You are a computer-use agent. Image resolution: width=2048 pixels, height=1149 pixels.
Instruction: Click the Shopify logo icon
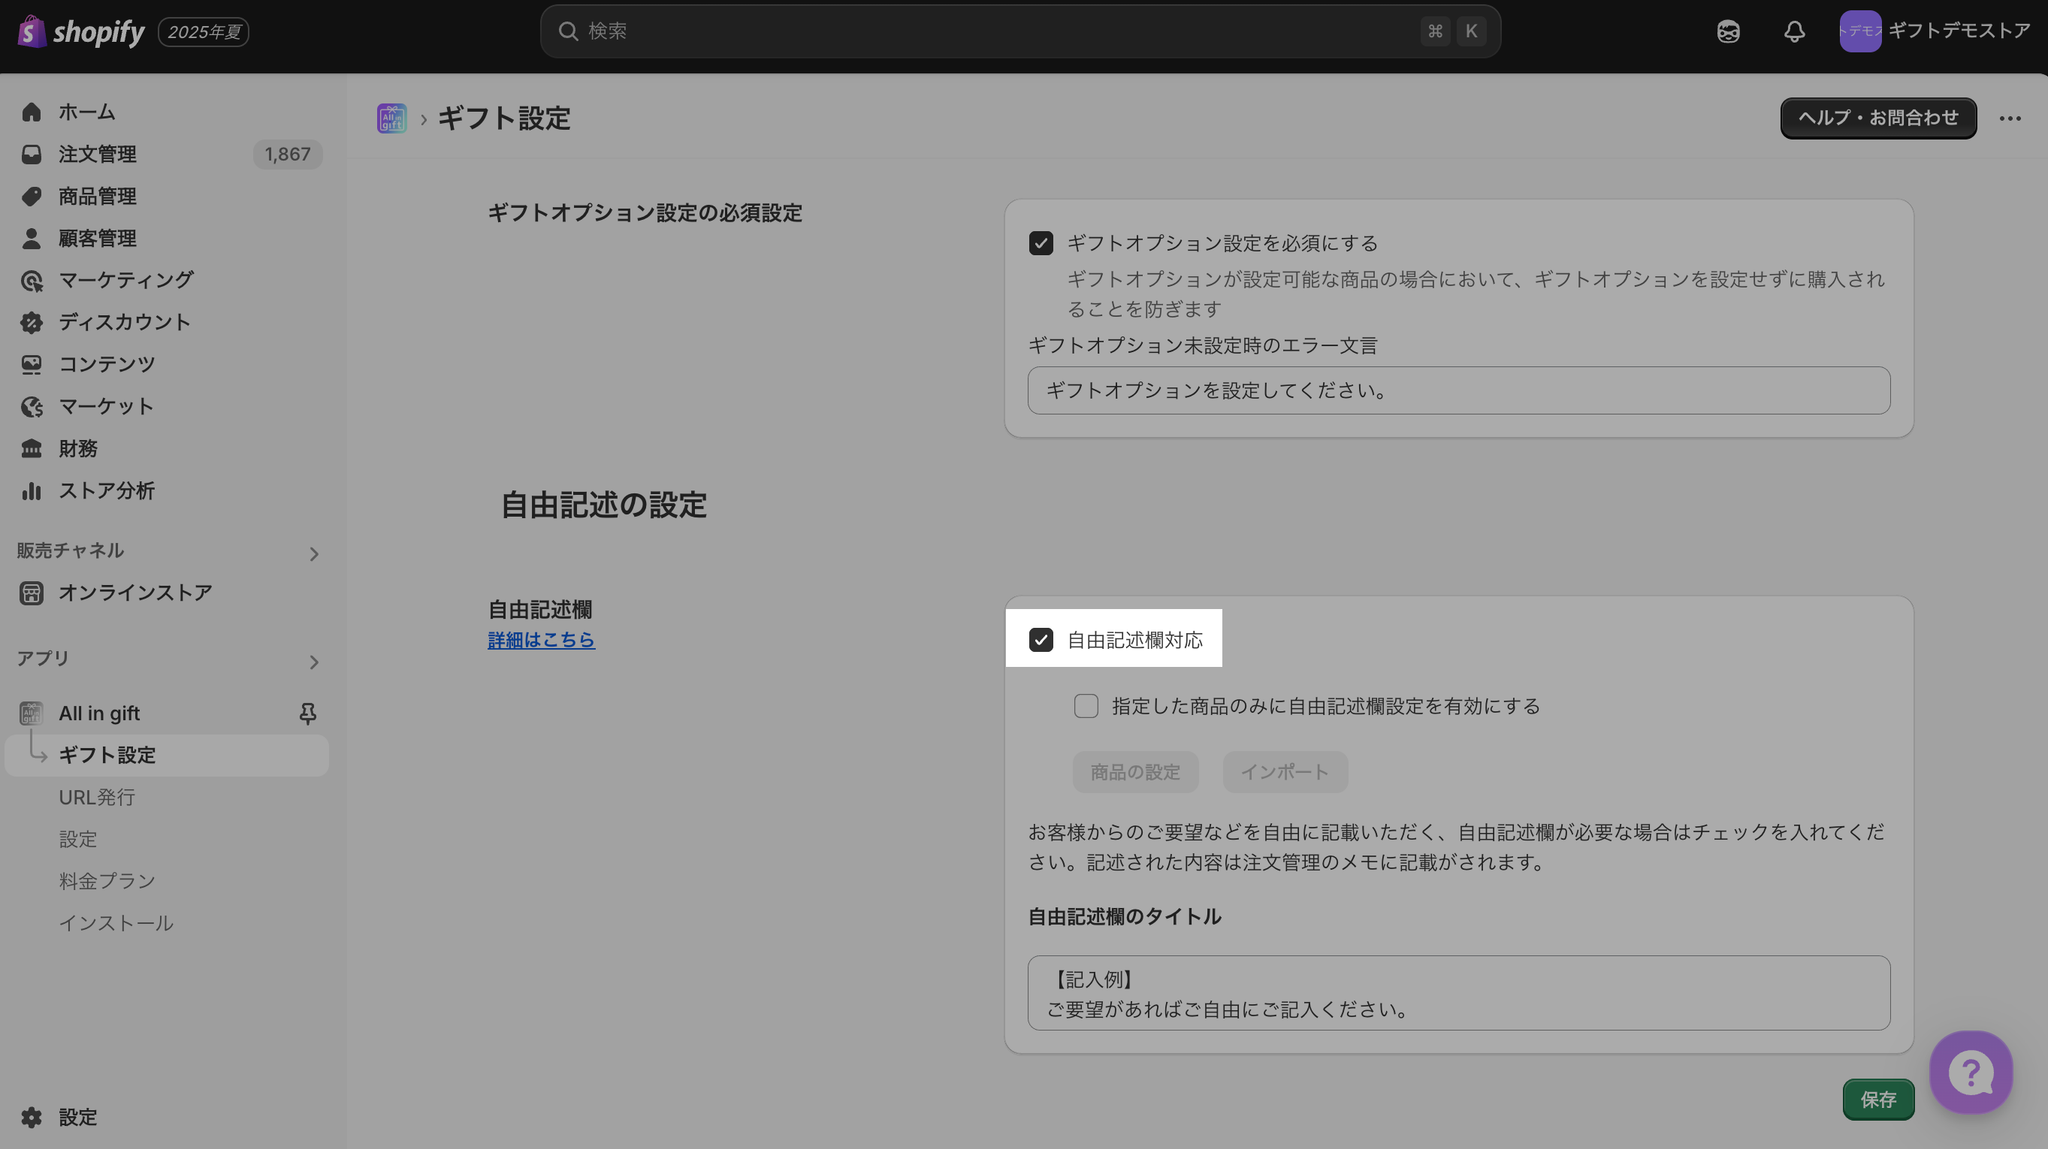click(31, 31)
